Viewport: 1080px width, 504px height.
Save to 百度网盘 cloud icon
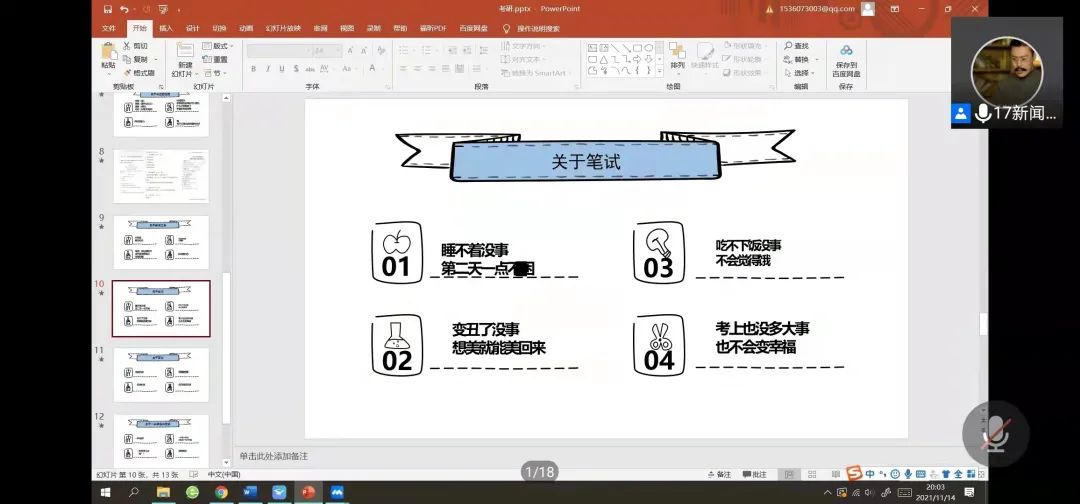click(x=847, y=60)
